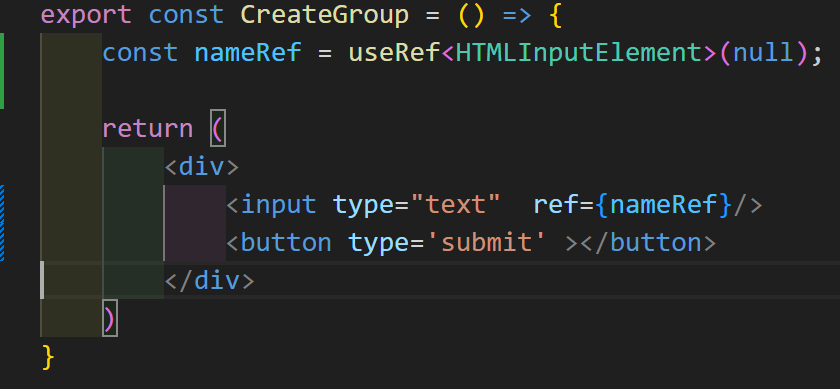The image size is (840, 389).
Task: Click the 'type' attribute on the button line
Action: 379,243
